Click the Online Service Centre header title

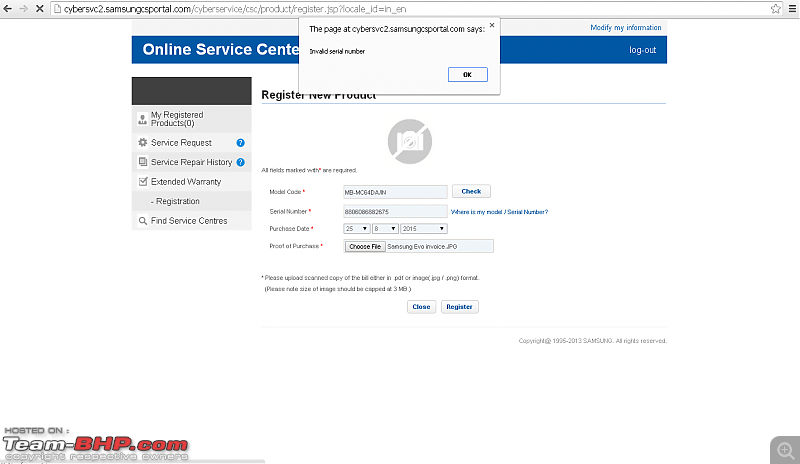pos(221,50)
